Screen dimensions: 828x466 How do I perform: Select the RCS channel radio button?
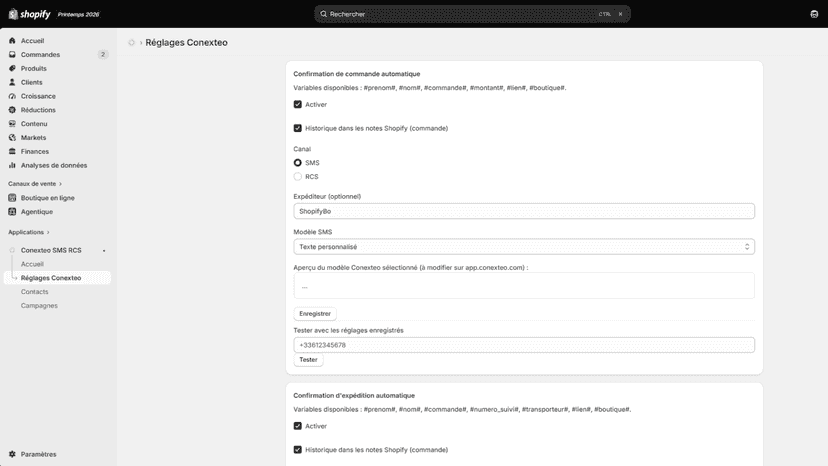point(298,176)
